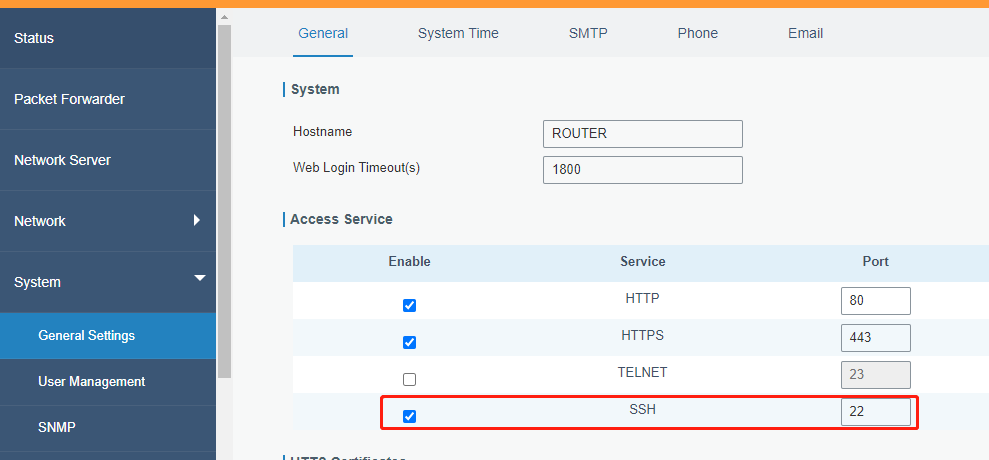Click the SSH port number field
This screenshot has width=989, height=460.
click(875, 412)
